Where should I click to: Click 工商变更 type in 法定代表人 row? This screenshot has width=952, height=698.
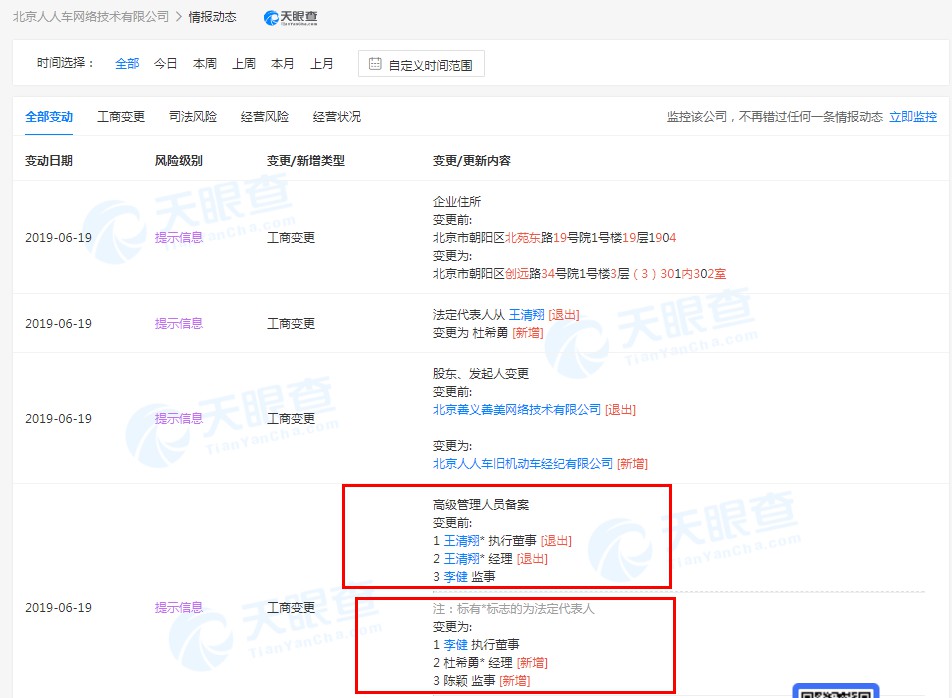pyautogui.click(x=291, y=324)
